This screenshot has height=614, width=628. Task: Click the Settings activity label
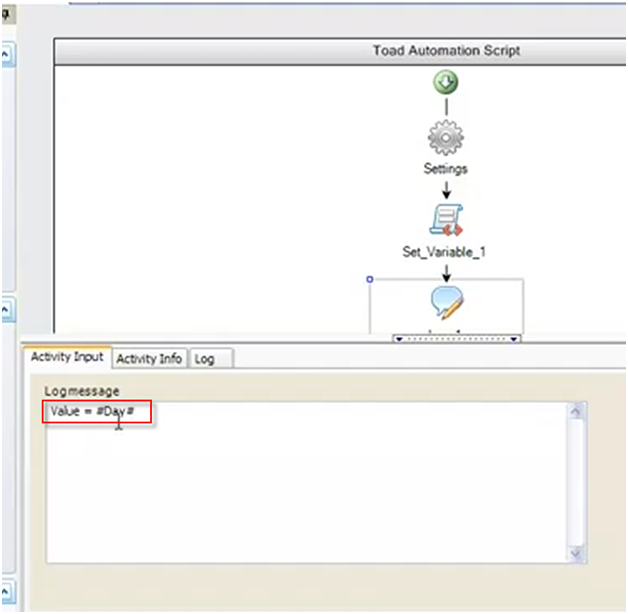click(x=446, y=169)
